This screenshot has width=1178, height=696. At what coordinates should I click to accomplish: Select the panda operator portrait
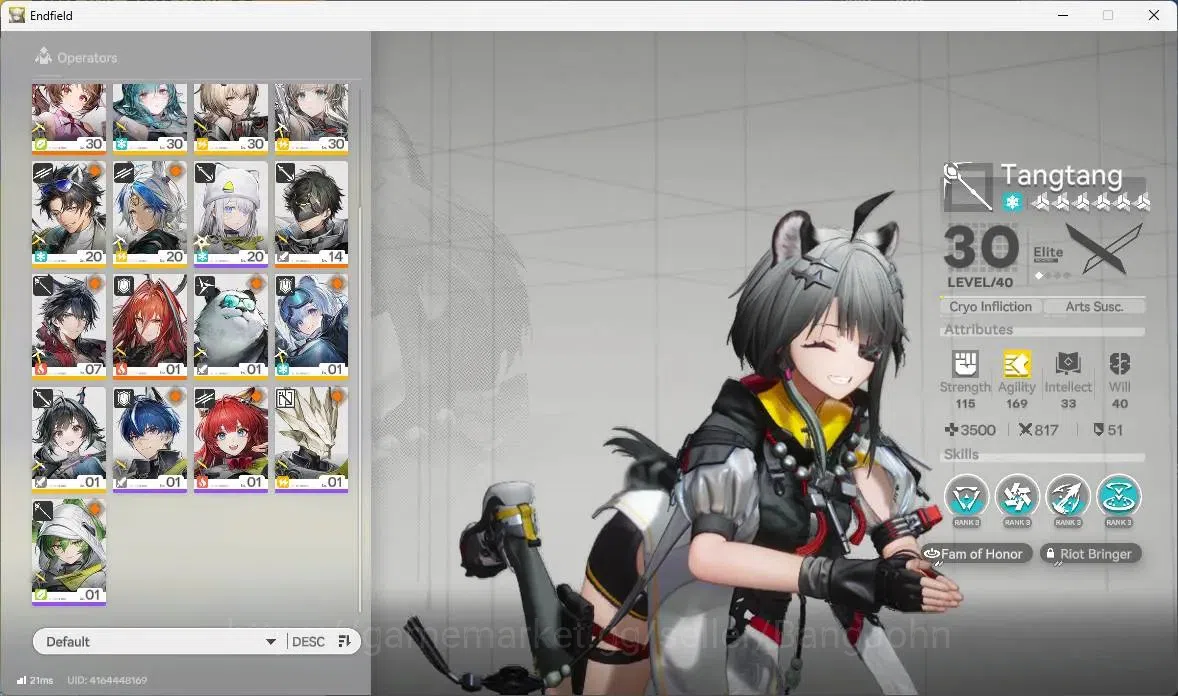coord(231,327)
